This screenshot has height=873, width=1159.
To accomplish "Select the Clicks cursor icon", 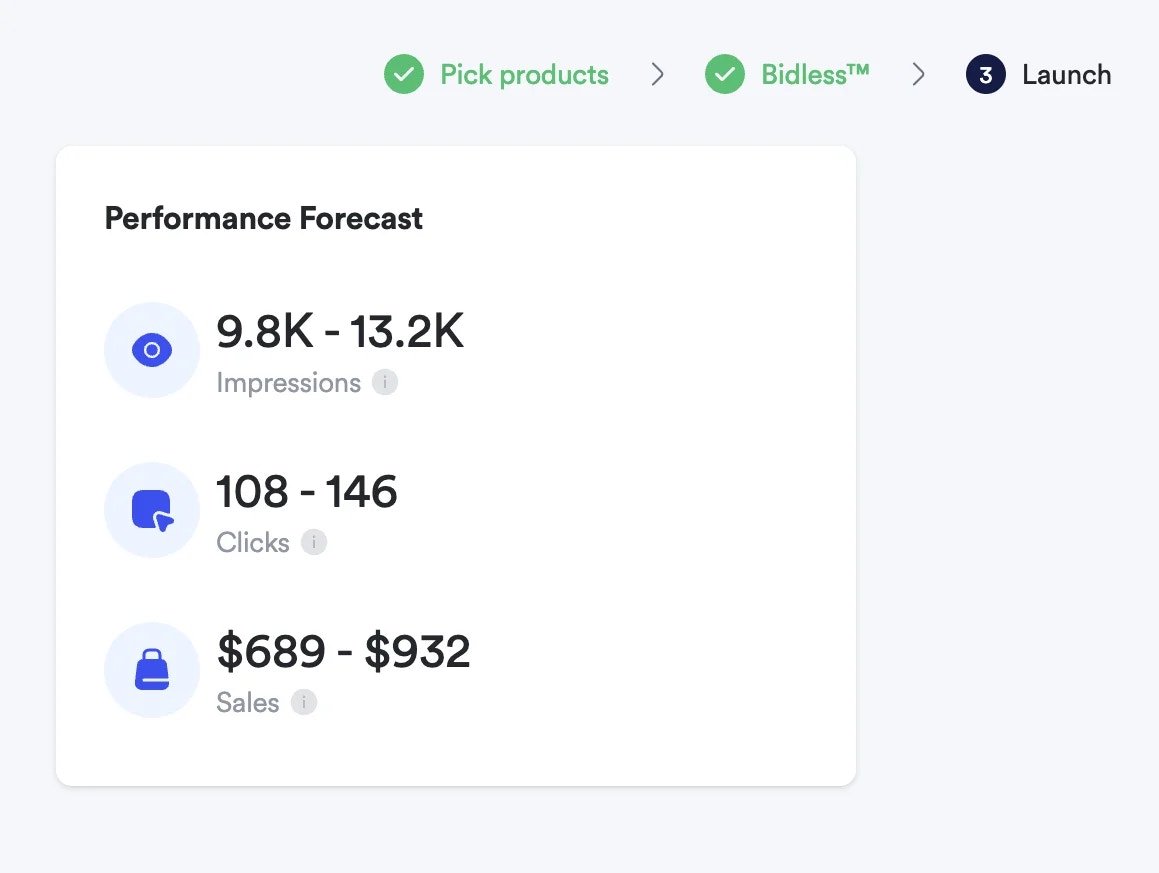I will coord(152,510).
